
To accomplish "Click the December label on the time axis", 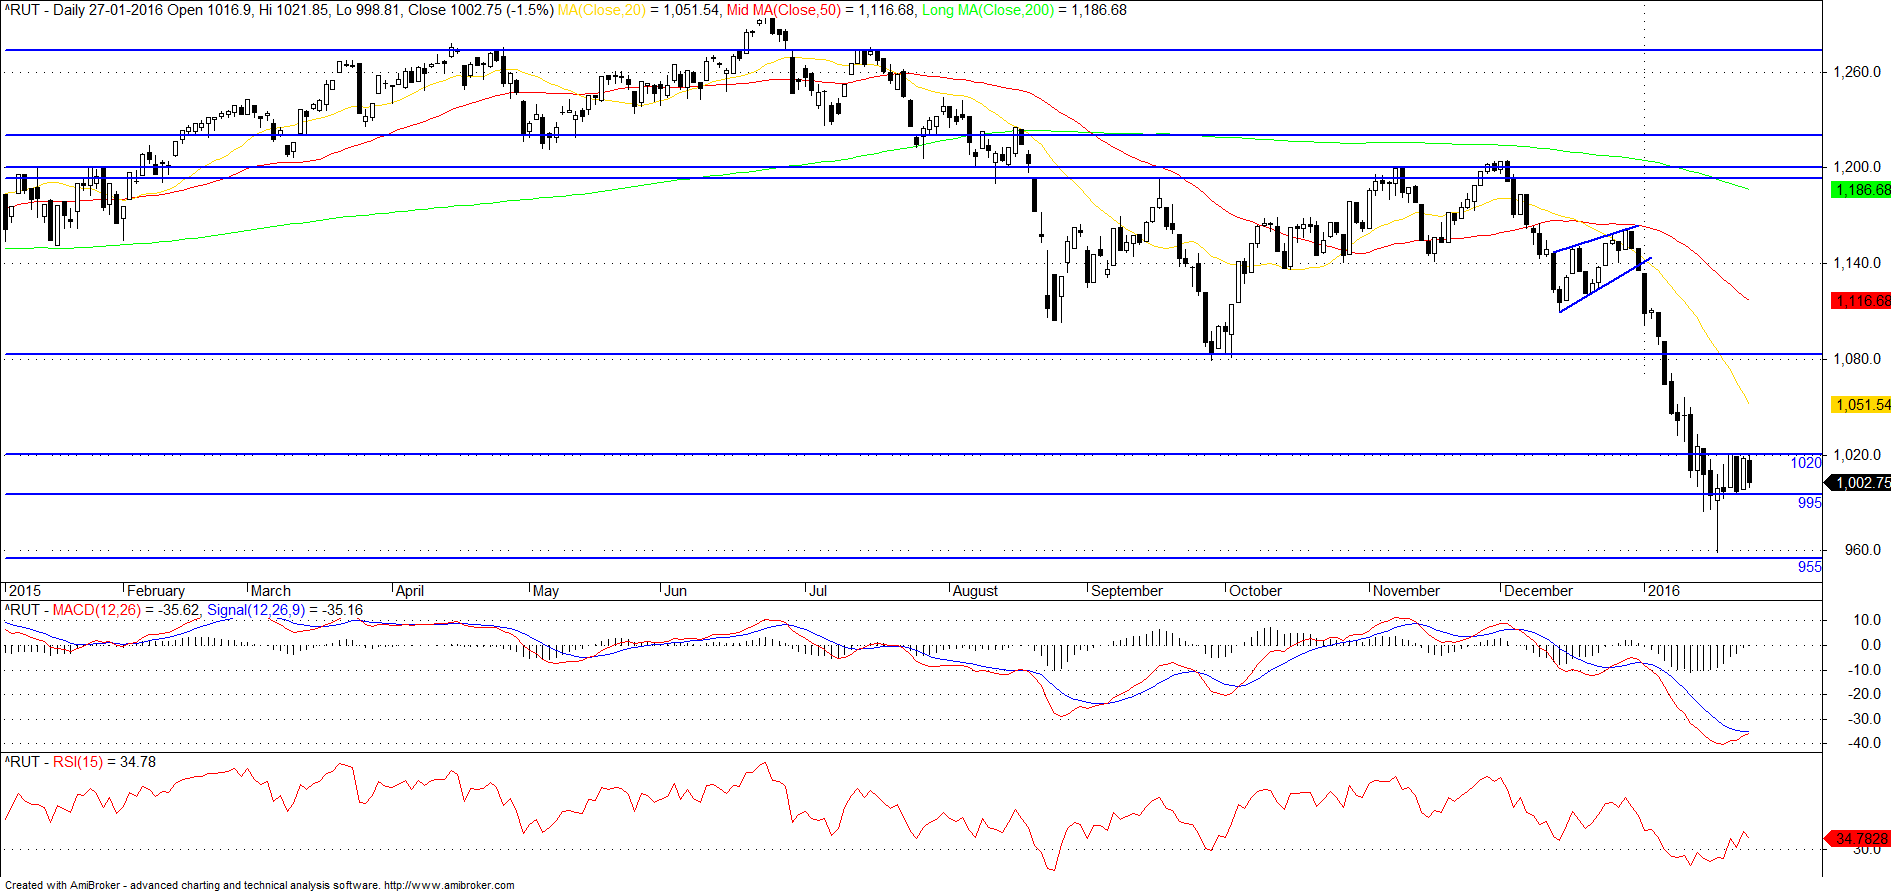I will (1538, 591).
